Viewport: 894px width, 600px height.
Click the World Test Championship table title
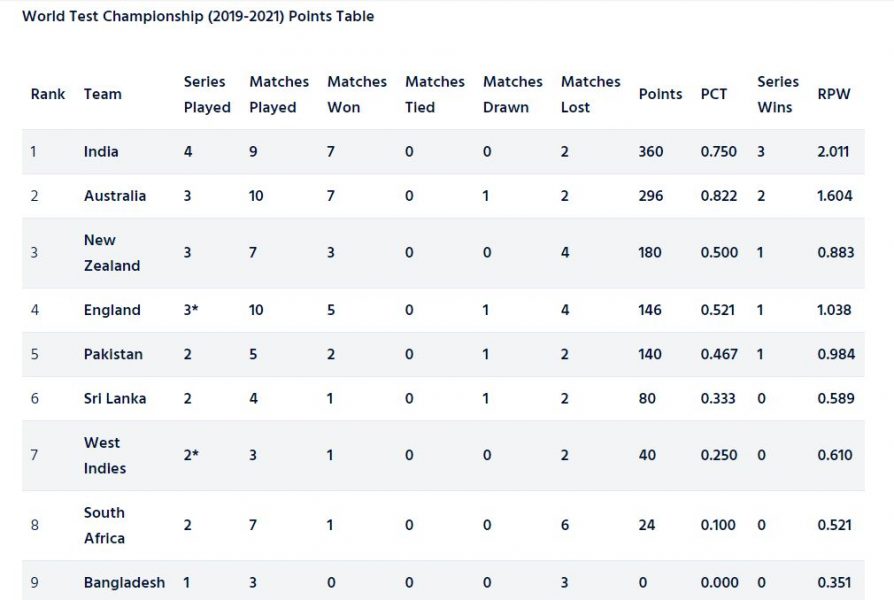click(198, 17)
